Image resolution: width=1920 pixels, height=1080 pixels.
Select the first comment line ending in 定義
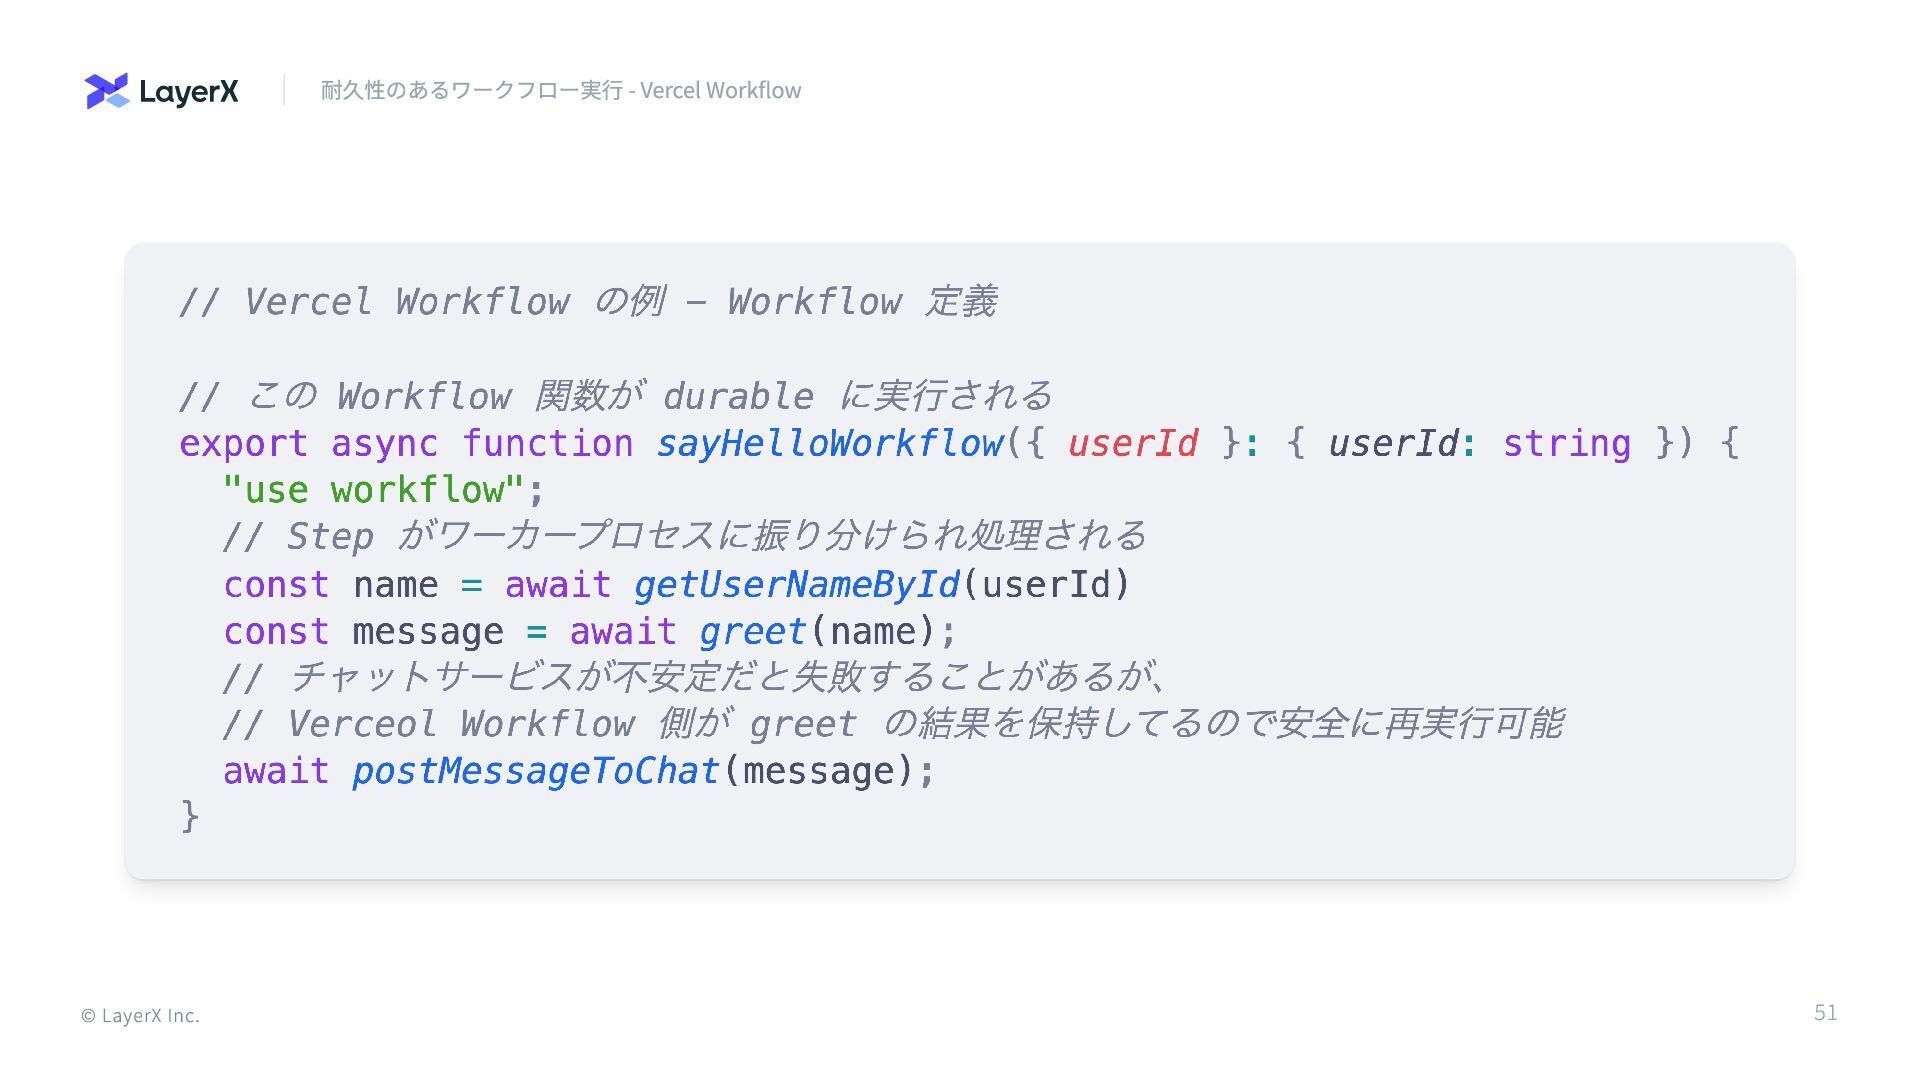coord(587,301)
